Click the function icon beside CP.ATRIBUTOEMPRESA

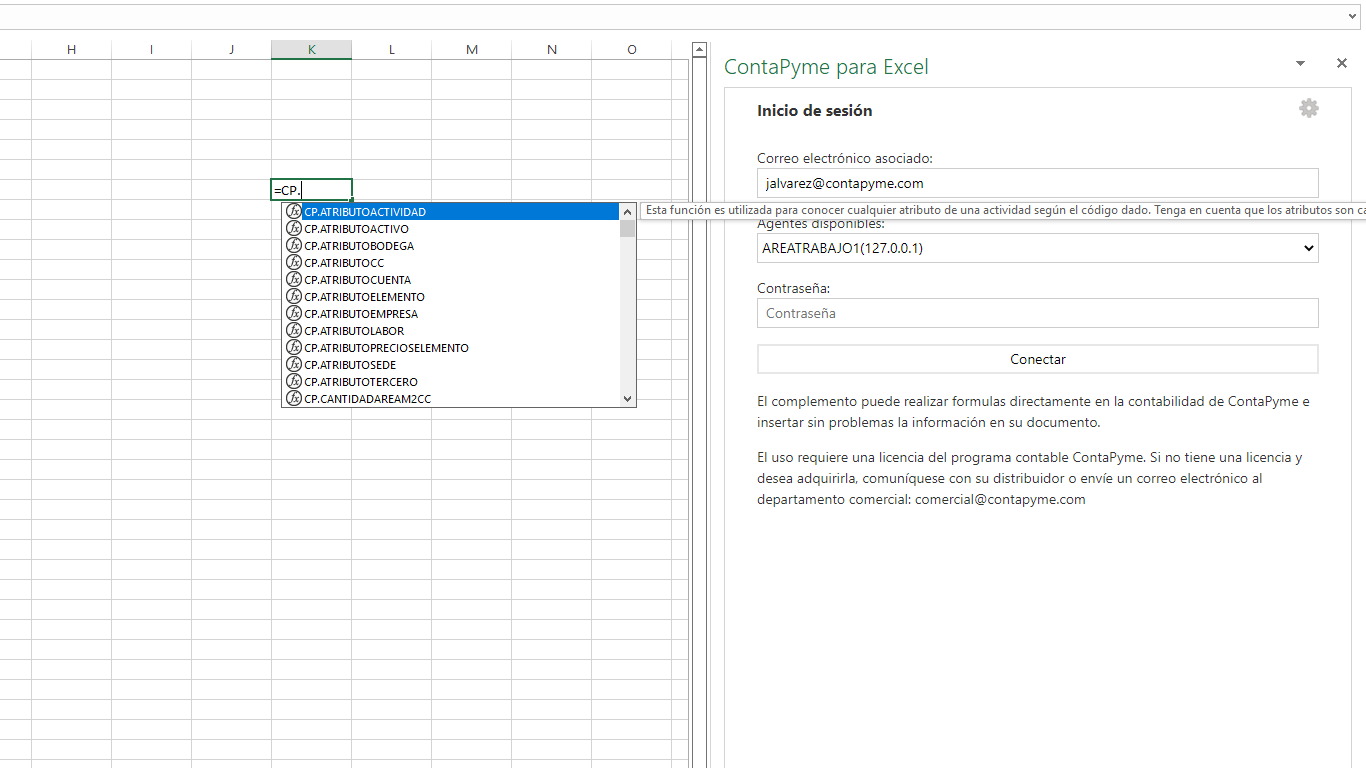coord(294,314)
